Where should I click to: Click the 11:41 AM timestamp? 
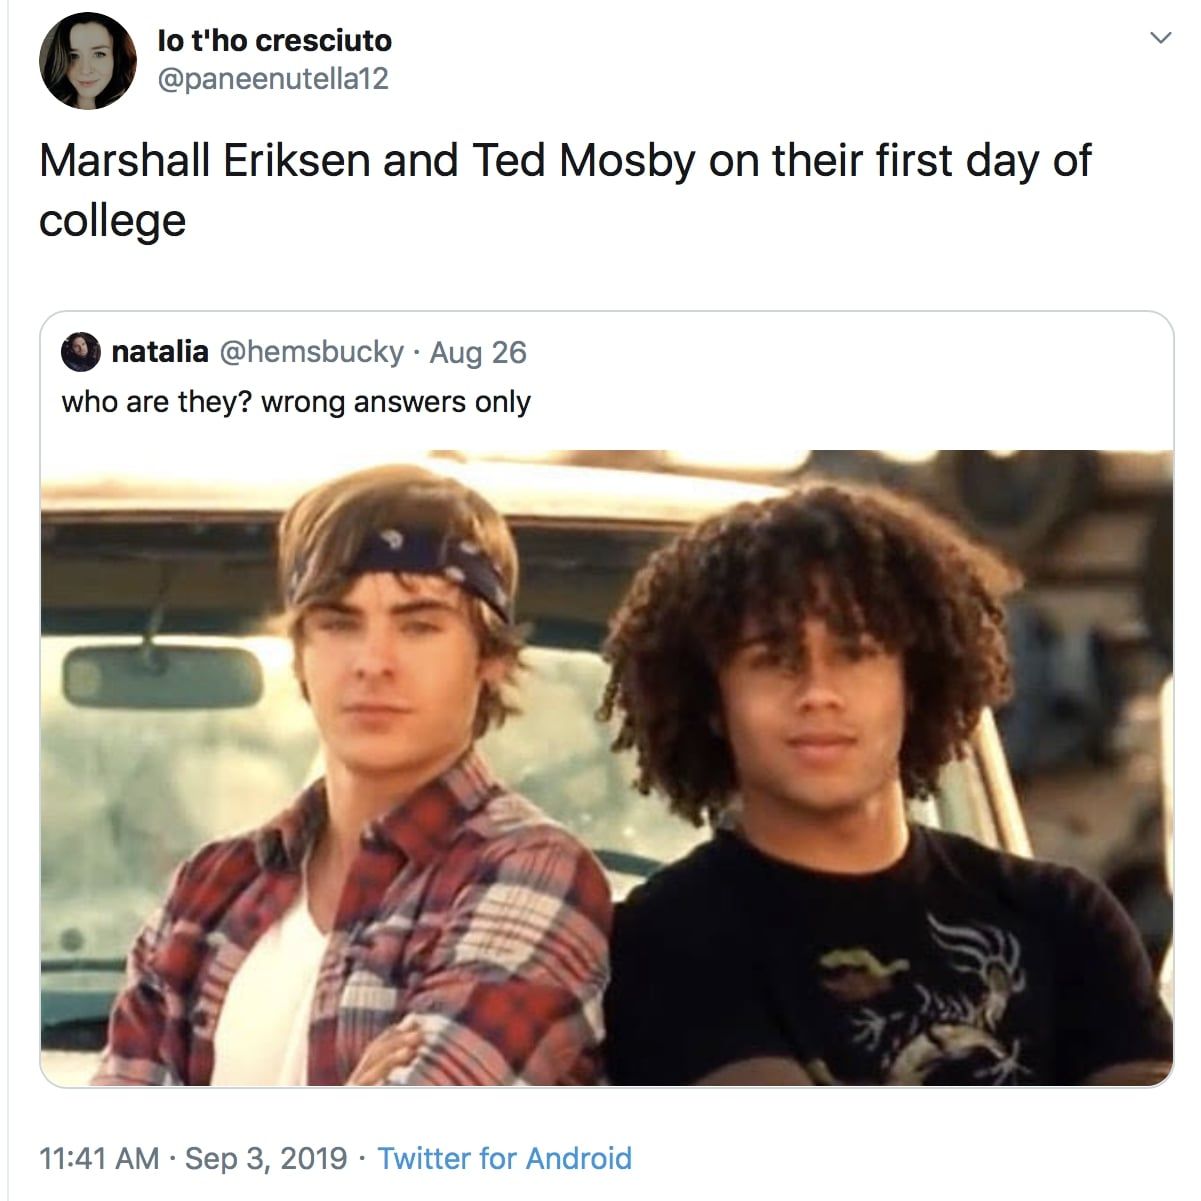(99, 1158)
